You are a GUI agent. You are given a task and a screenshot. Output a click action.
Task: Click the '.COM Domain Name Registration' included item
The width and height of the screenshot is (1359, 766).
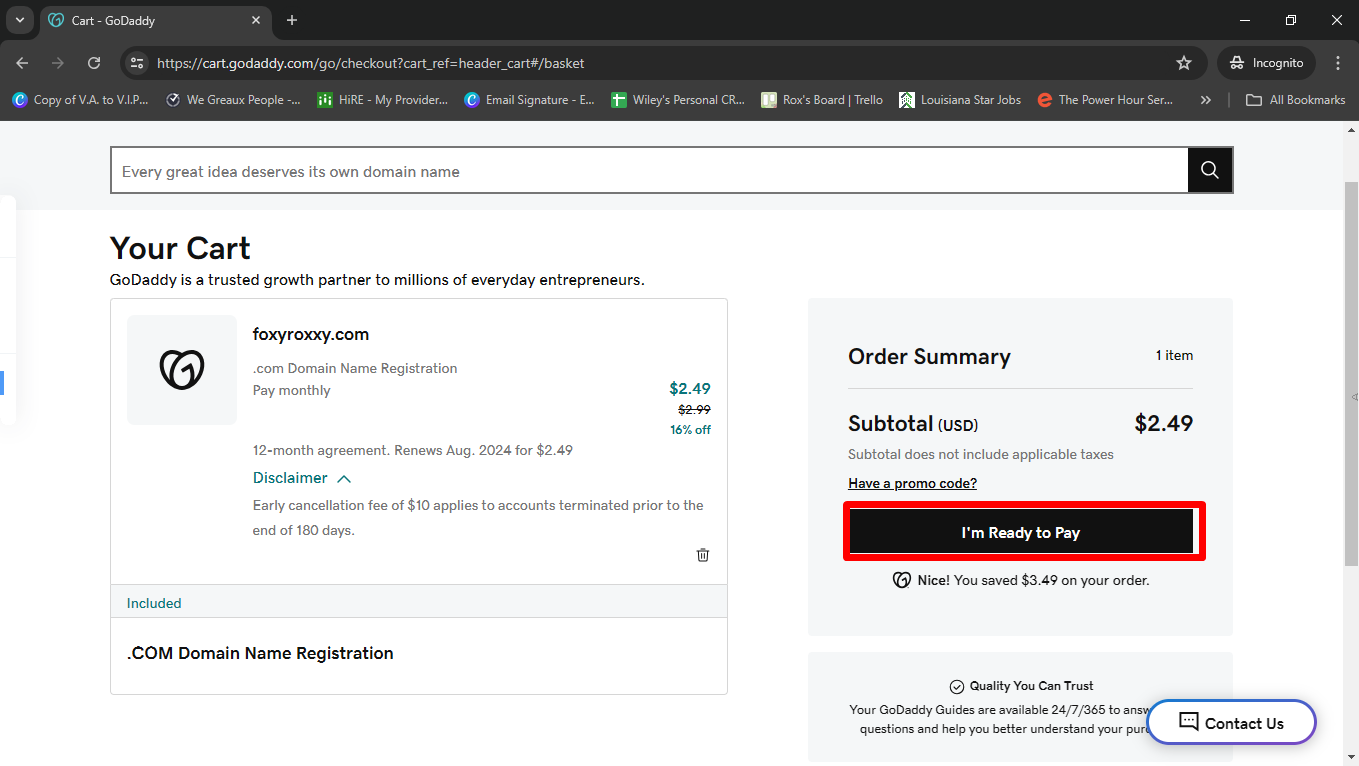260,653
